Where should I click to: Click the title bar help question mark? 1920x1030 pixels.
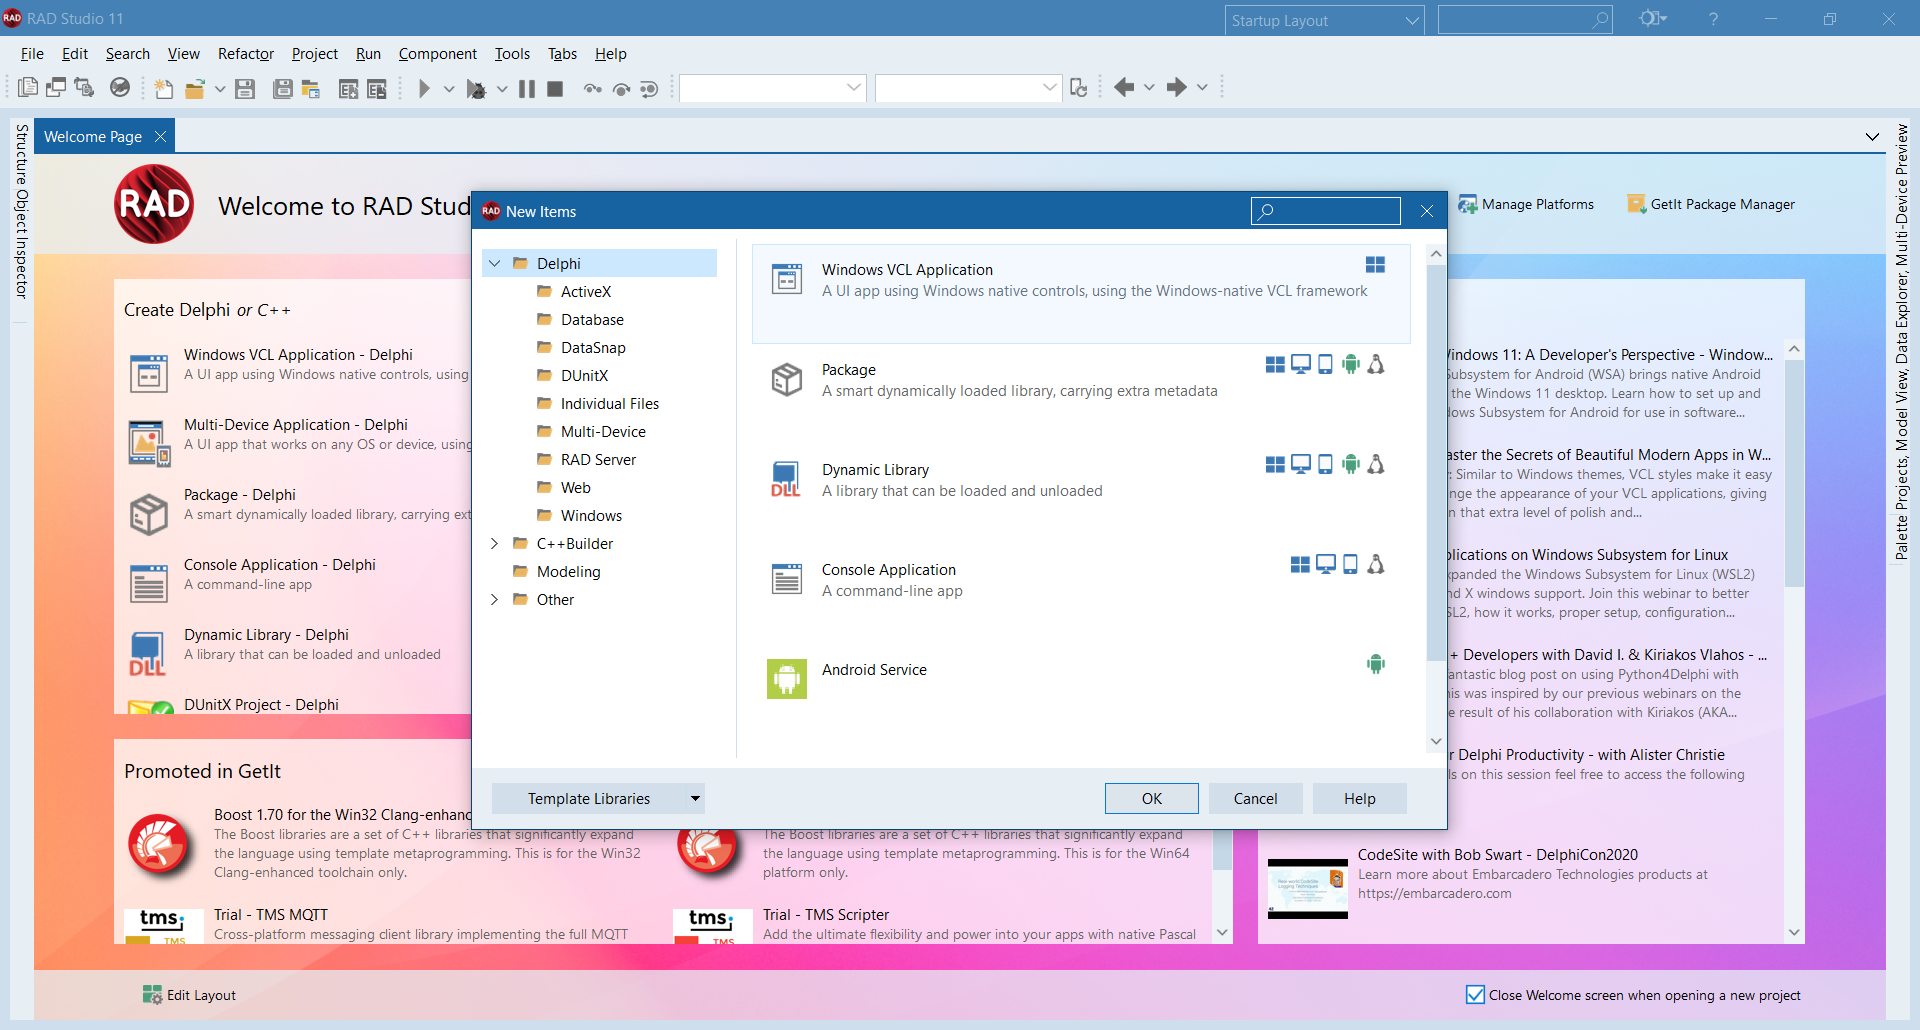1713,18
